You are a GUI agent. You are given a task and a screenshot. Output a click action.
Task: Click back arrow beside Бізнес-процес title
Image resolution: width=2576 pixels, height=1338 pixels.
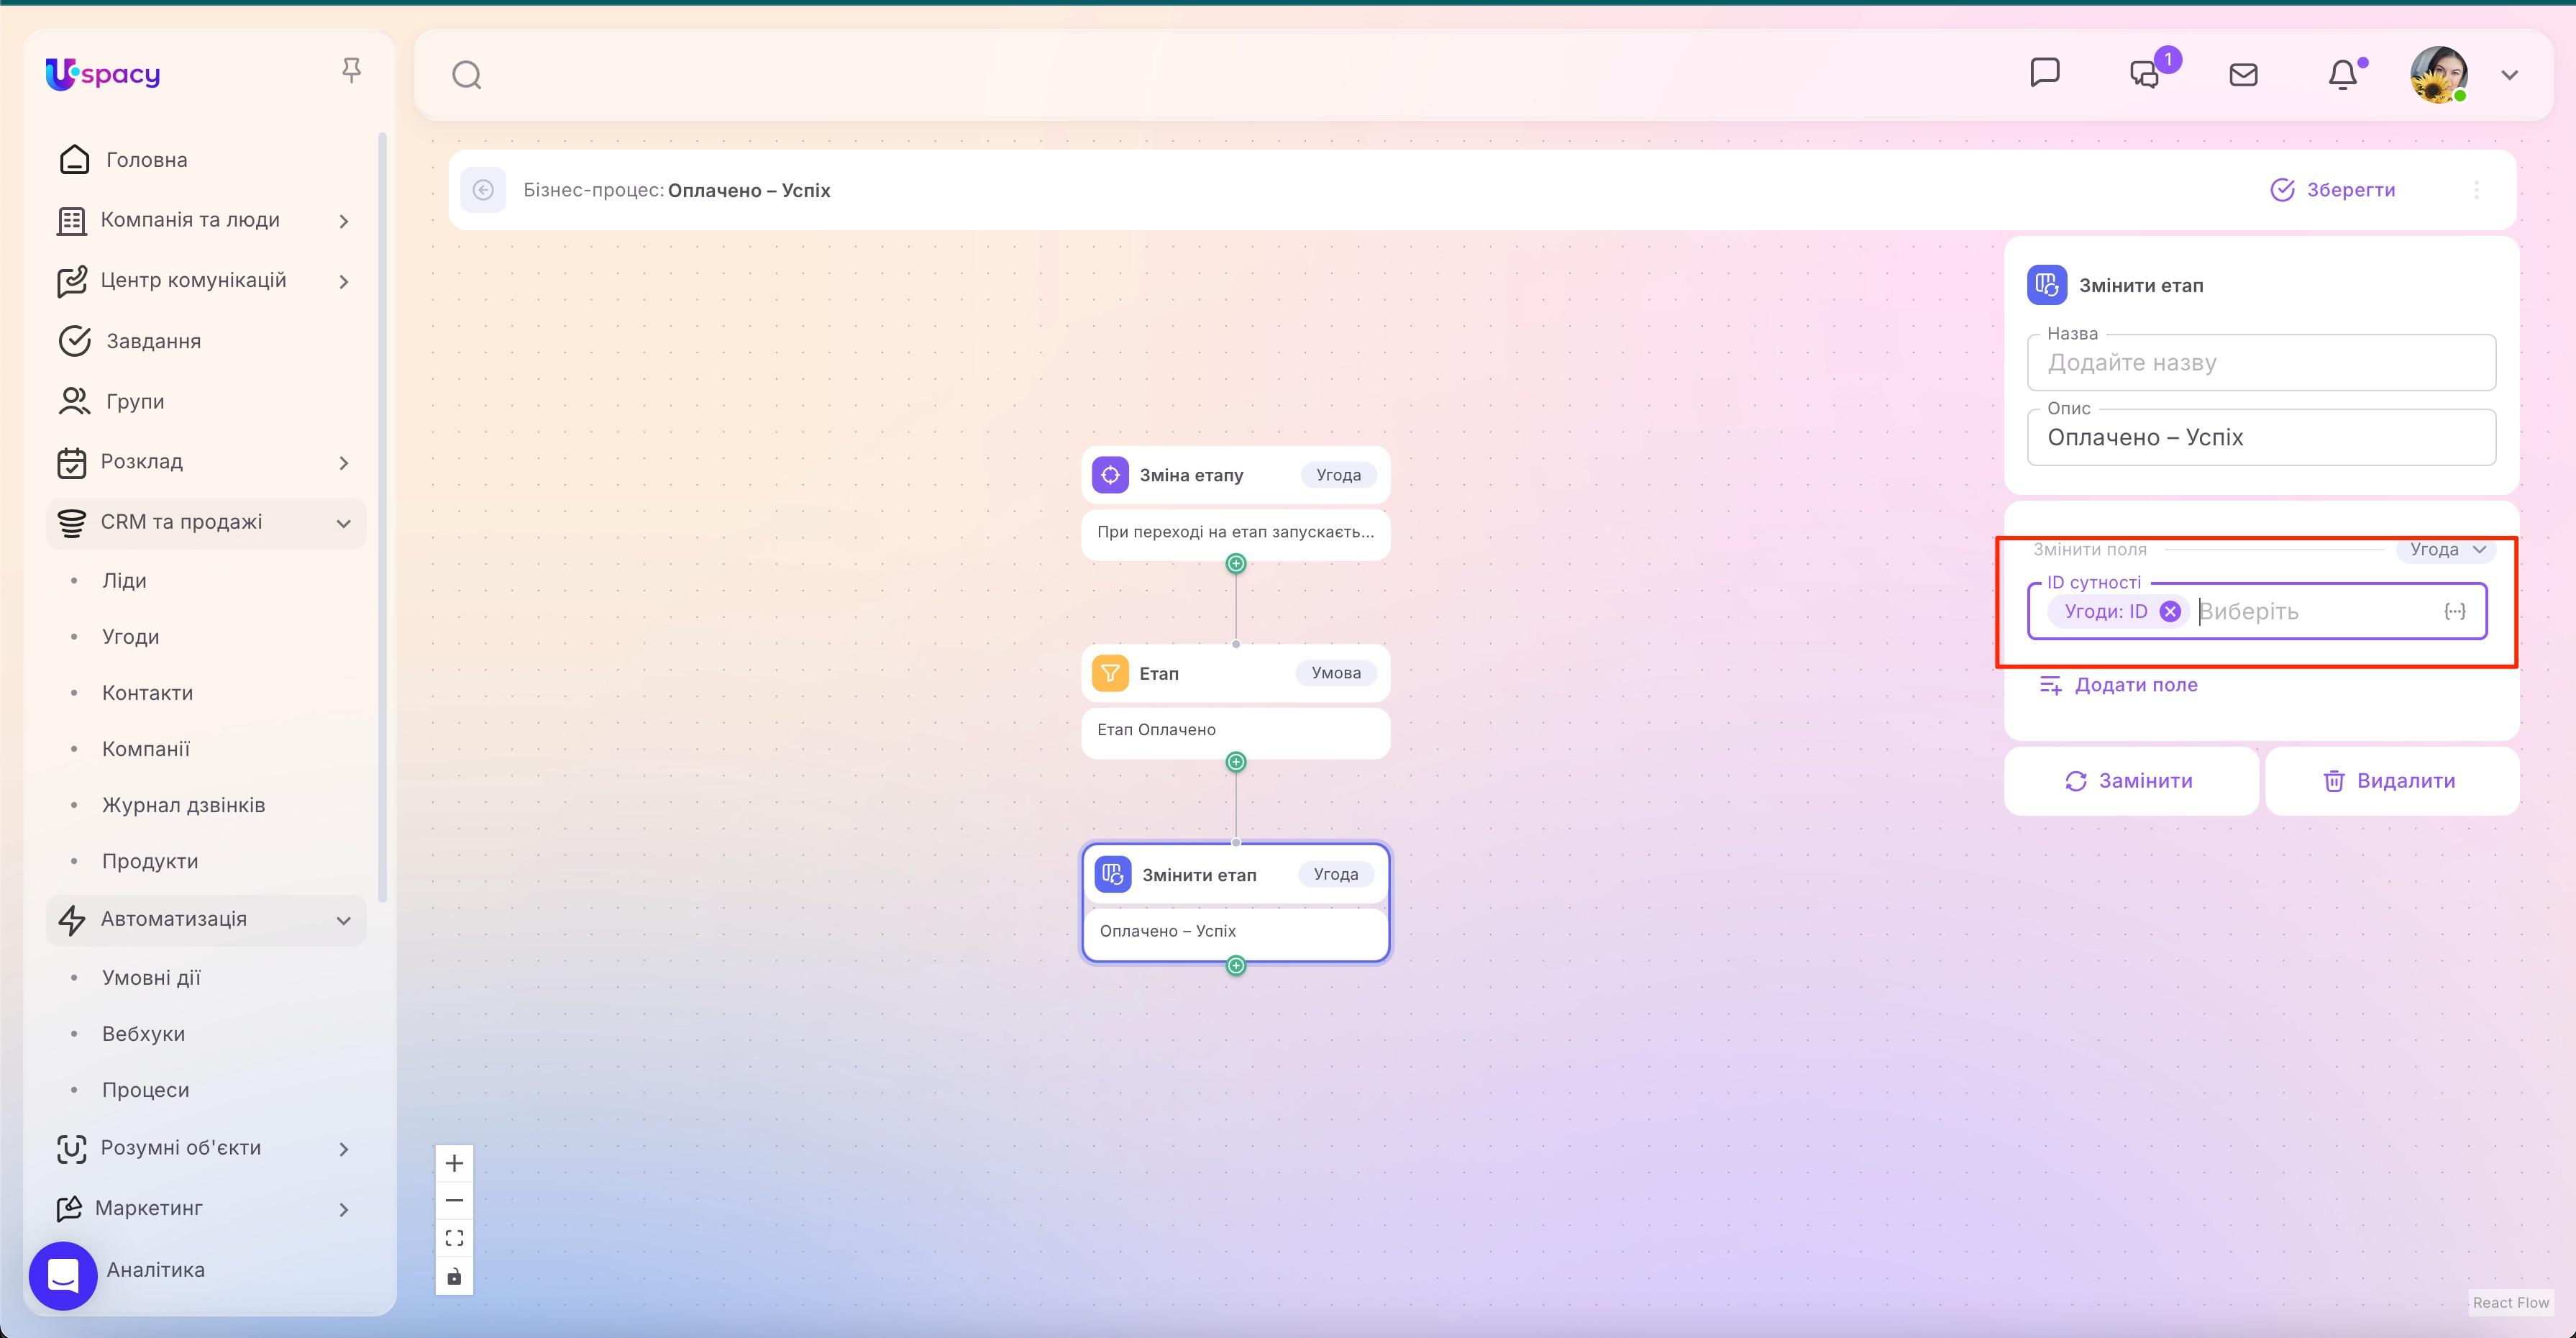coord(485,190)
